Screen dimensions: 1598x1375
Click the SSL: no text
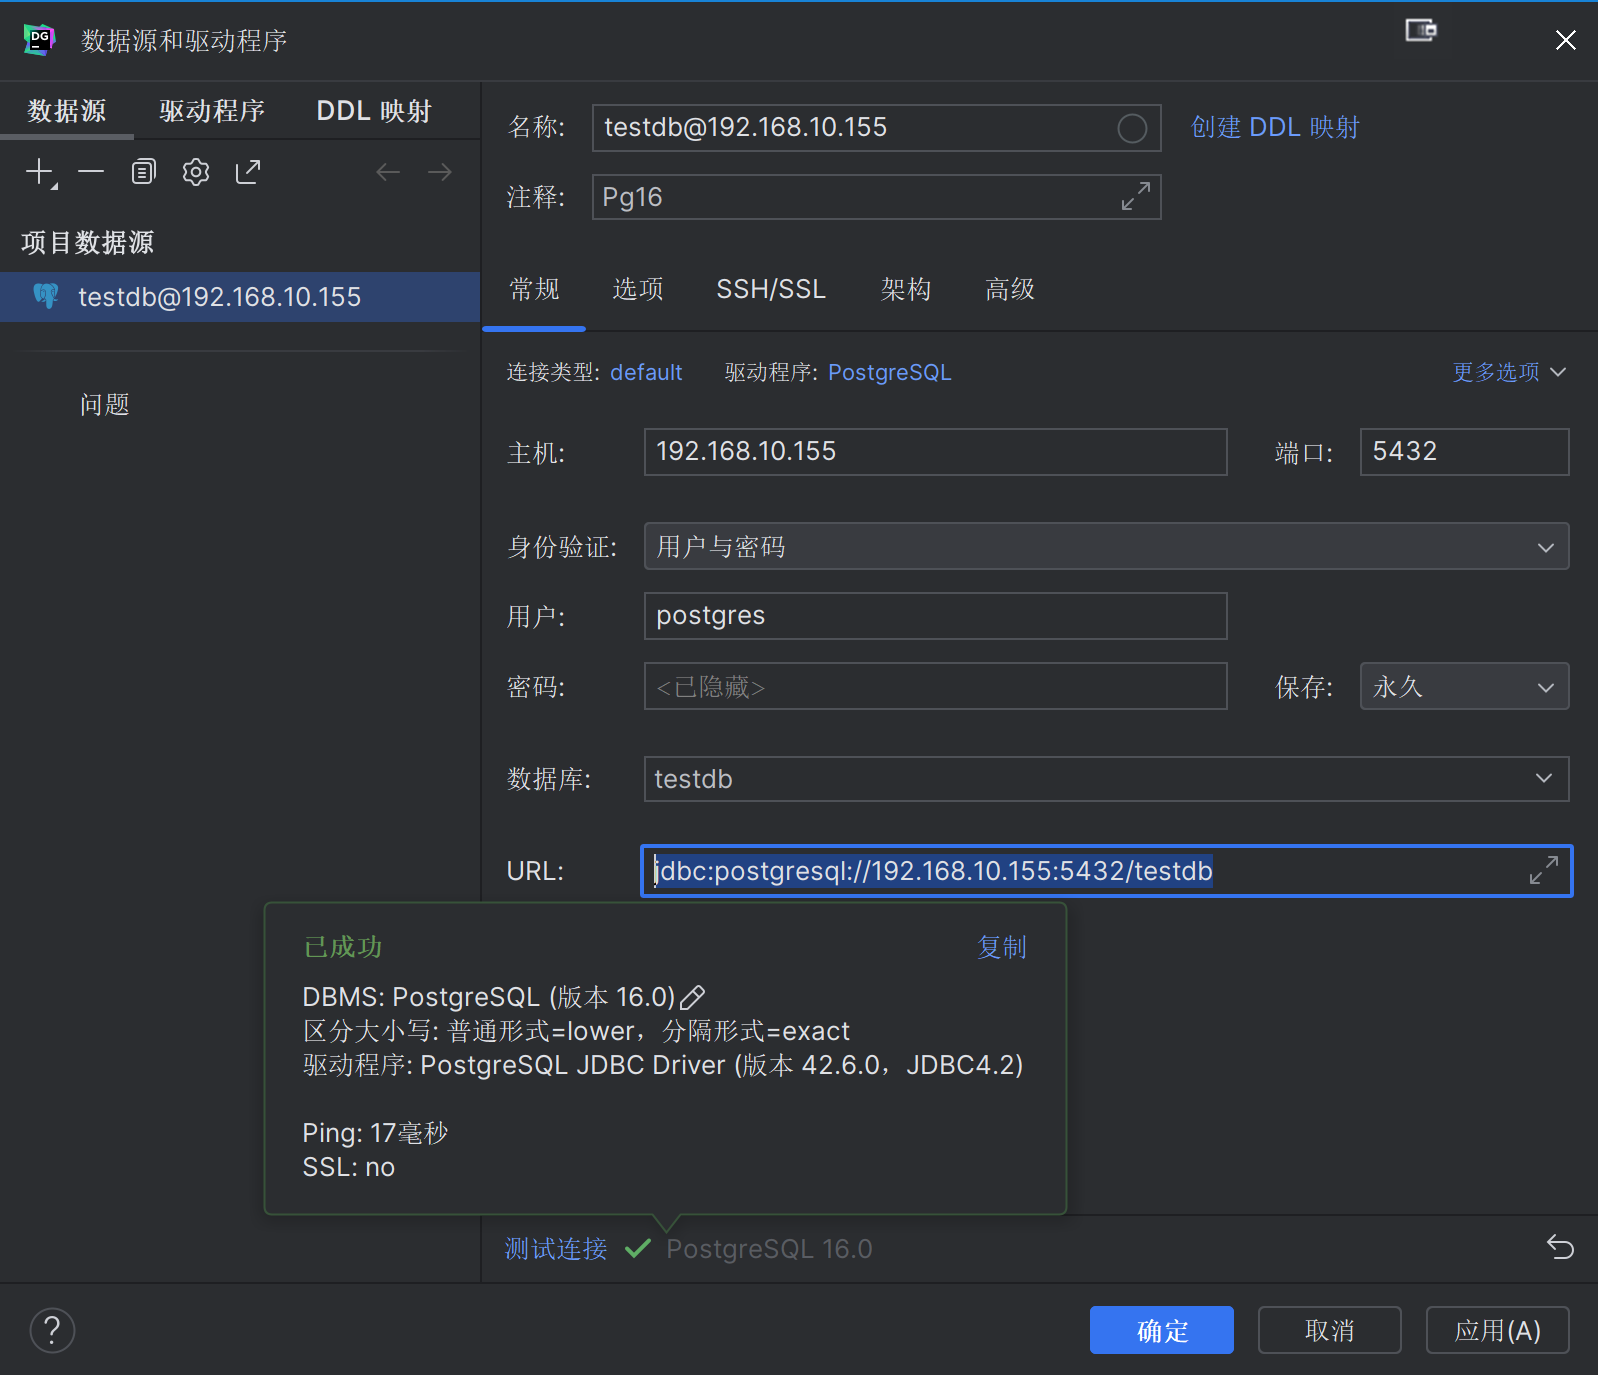(x=349, y=1167)
